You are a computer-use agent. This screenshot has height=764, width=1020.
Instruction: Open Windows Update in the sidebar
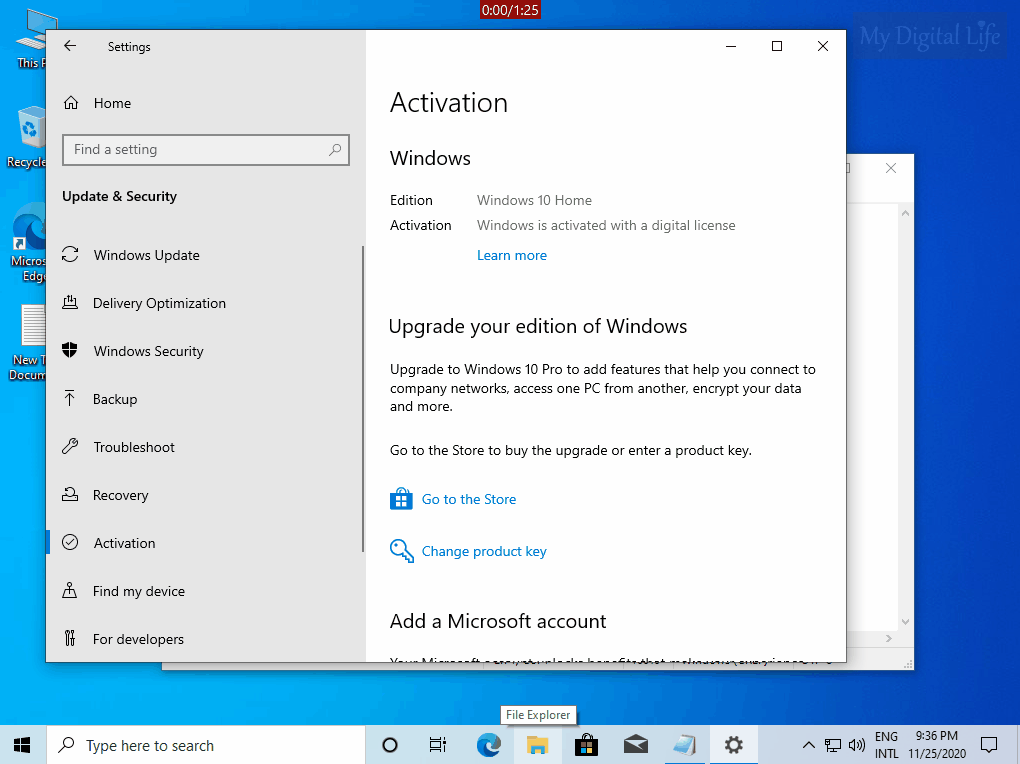(x=131, y=255)
